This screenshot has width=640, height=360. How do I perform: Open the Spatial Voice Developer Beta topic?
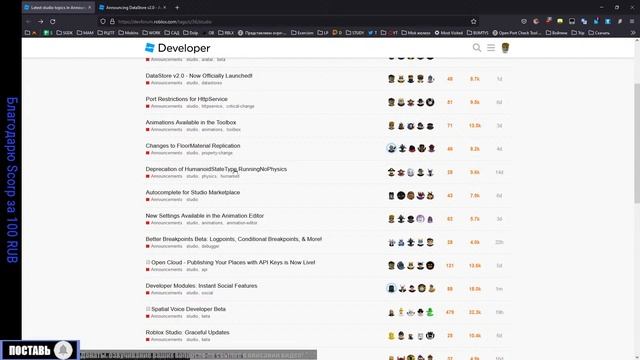coord(188,309)
